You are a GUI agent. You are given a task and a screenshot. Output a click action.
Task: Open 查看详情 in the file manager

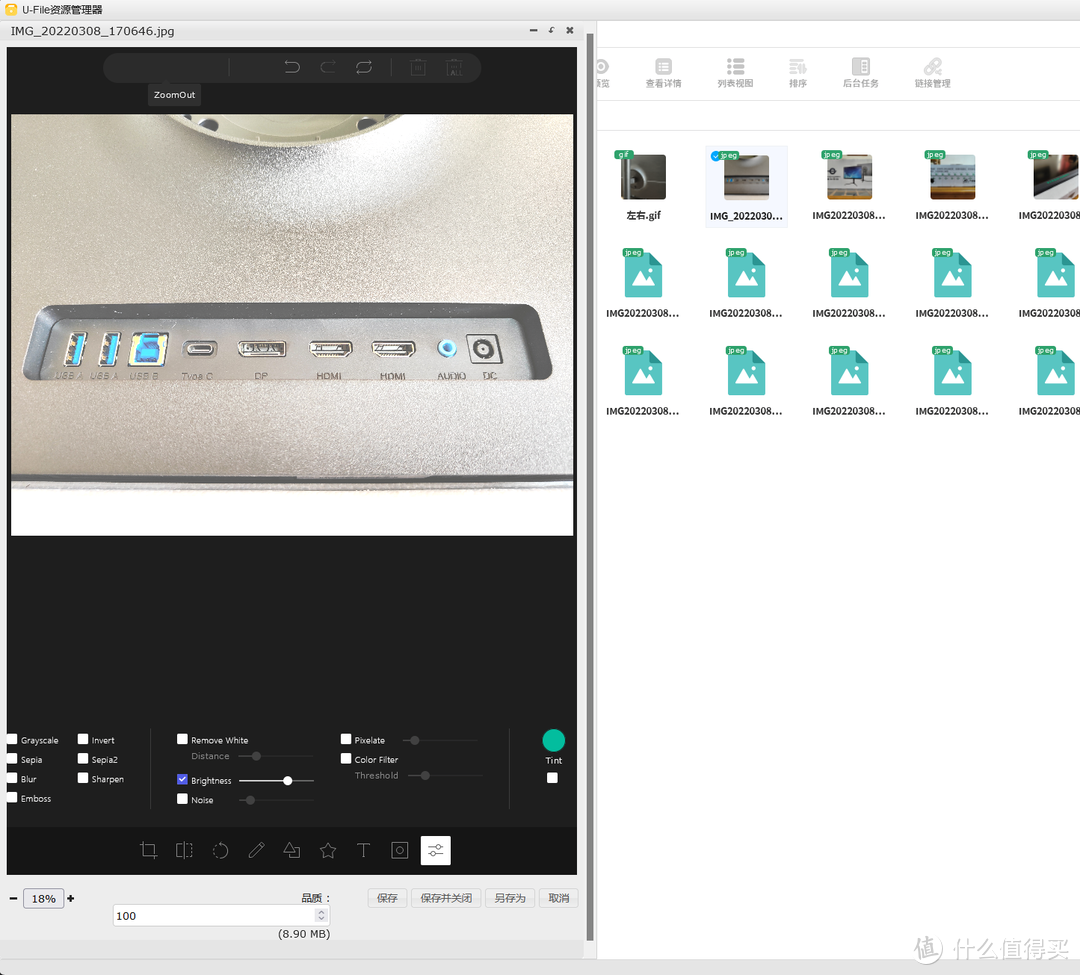point(663,72)
